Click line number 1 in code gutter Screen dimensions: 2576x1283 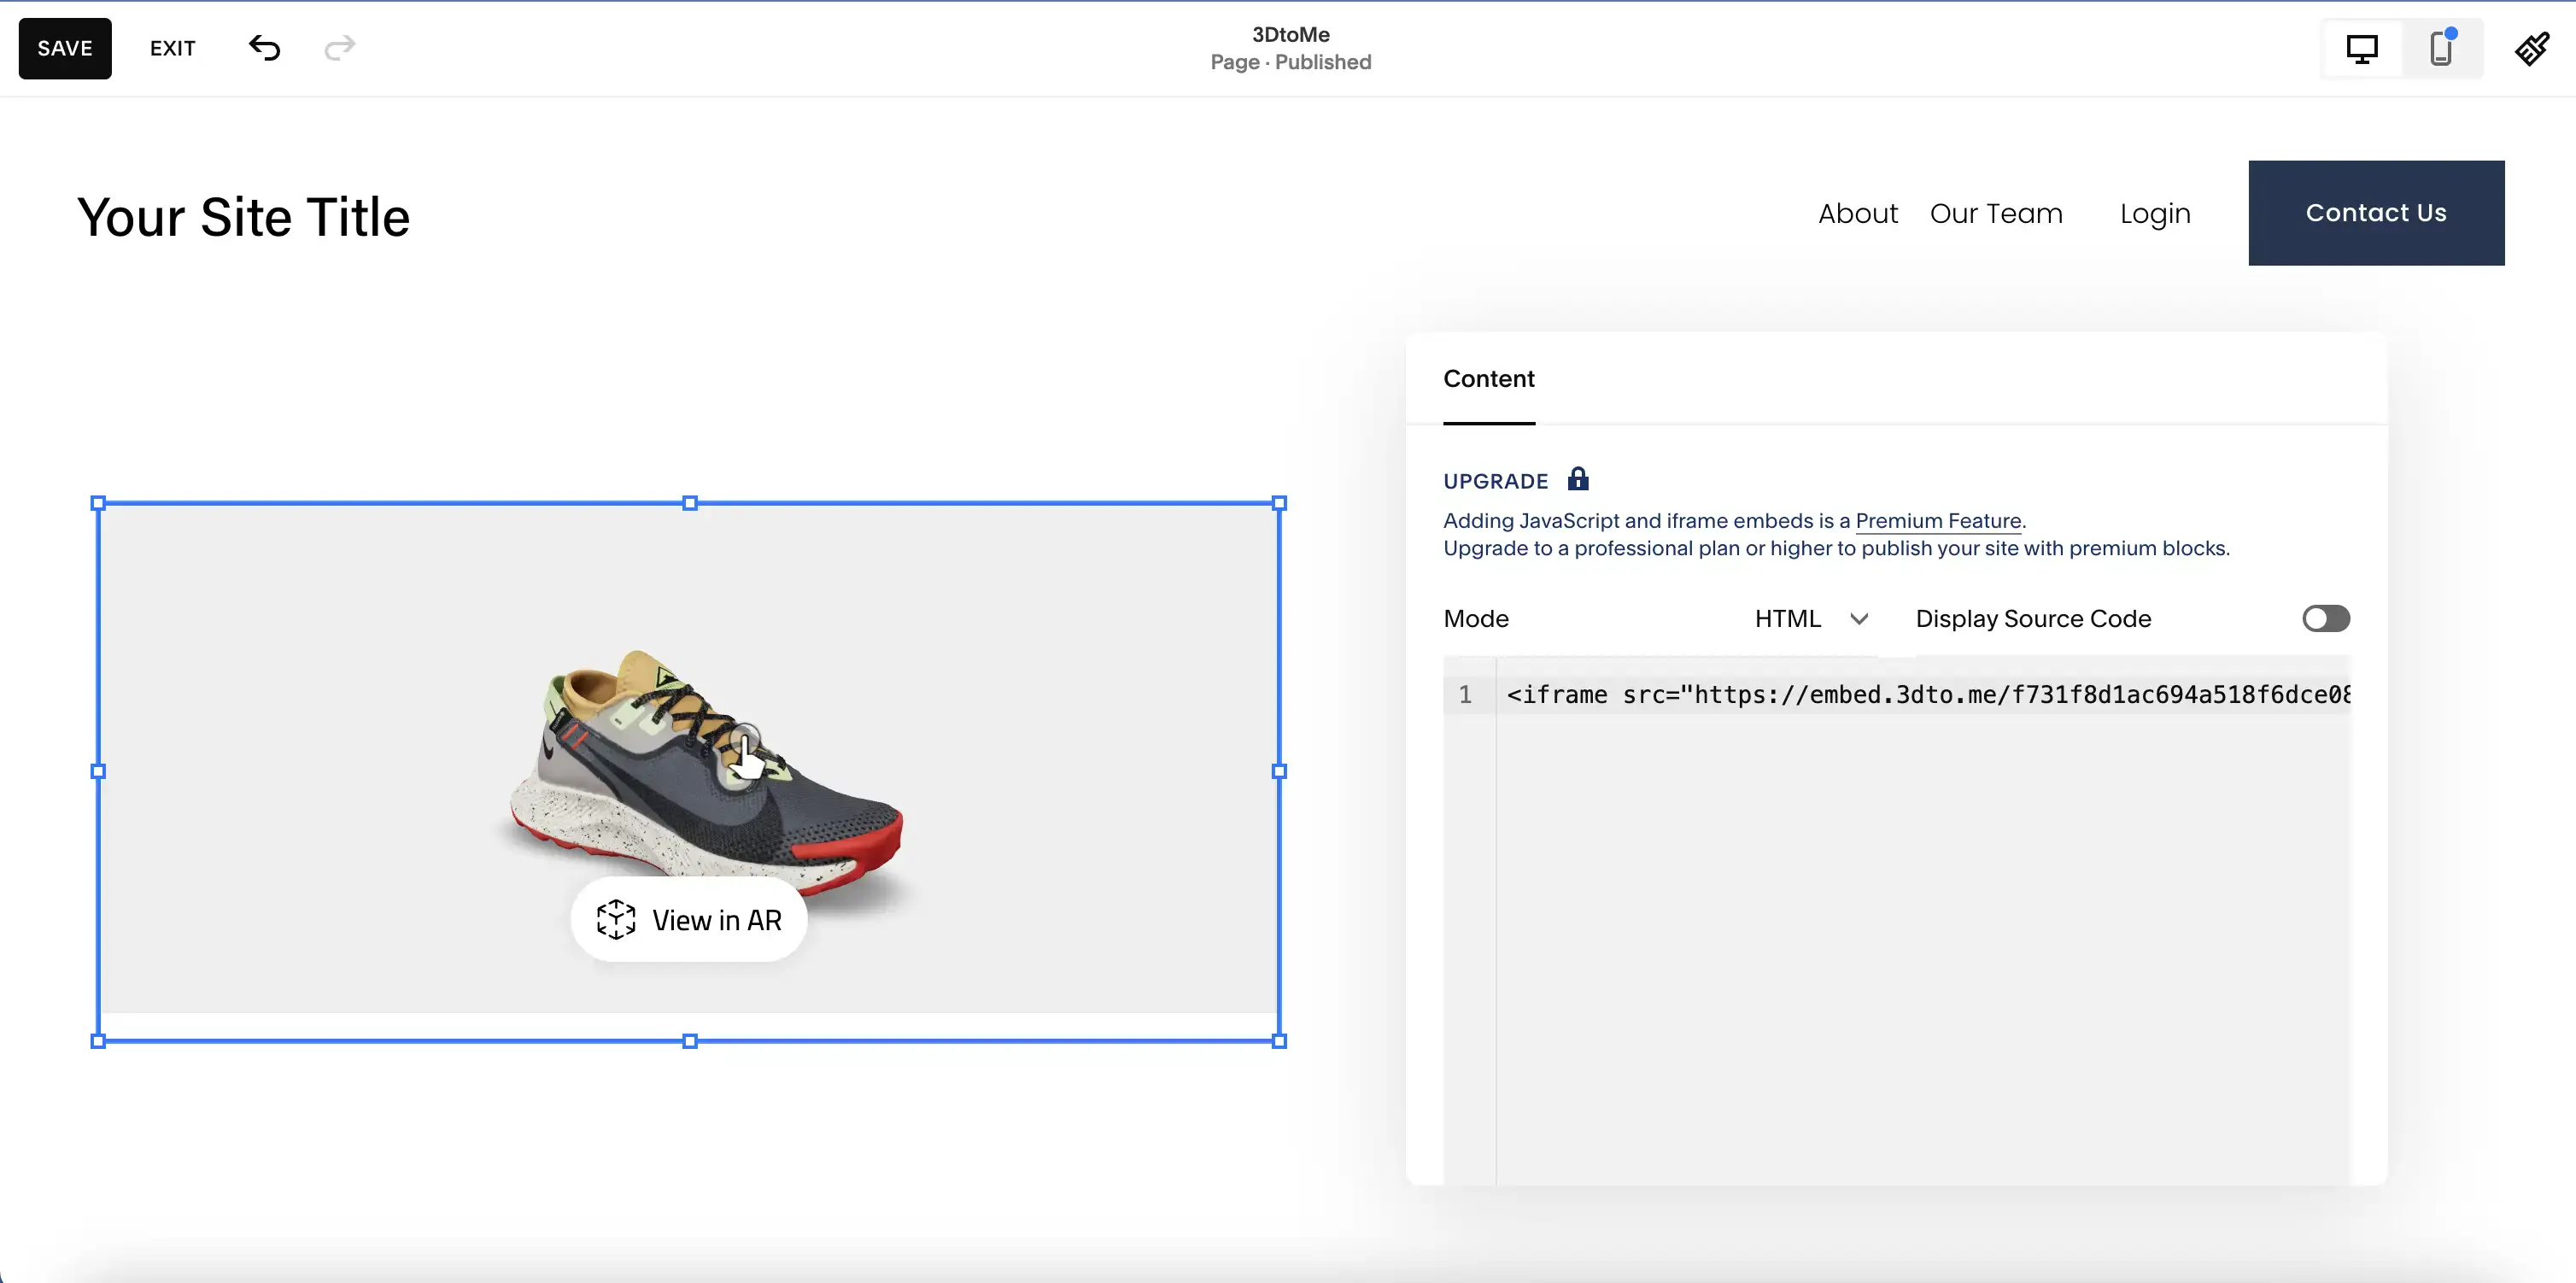[x=1465, y=695]
